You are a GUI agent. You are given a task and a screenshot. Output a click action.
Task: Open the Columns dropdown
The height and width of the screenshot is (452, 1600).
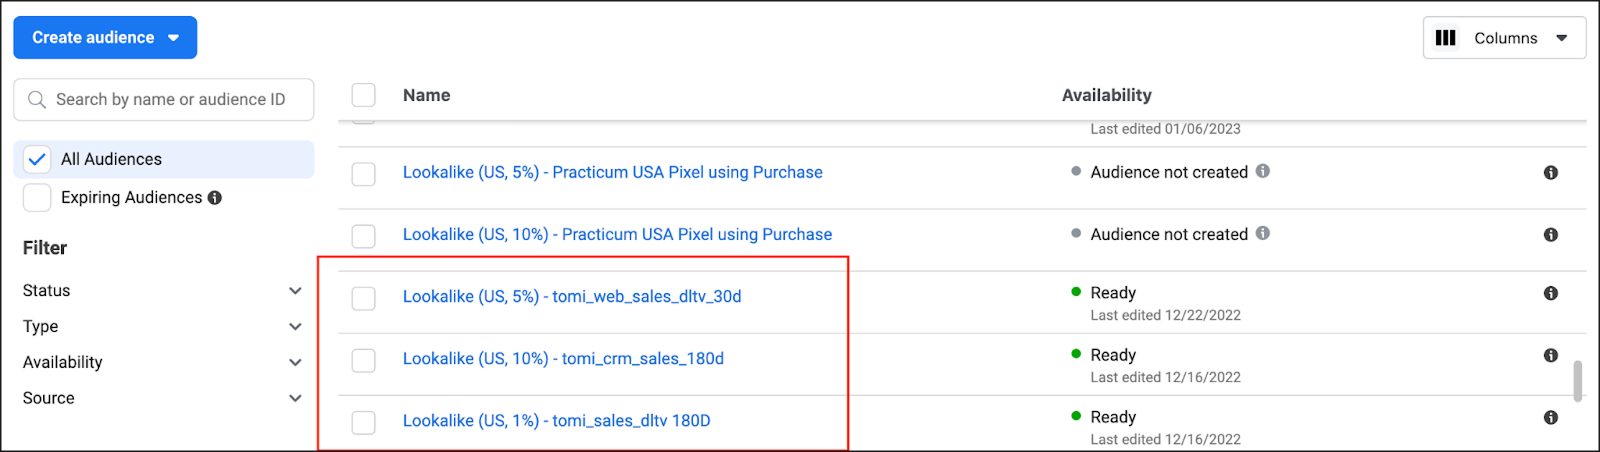1504,38
